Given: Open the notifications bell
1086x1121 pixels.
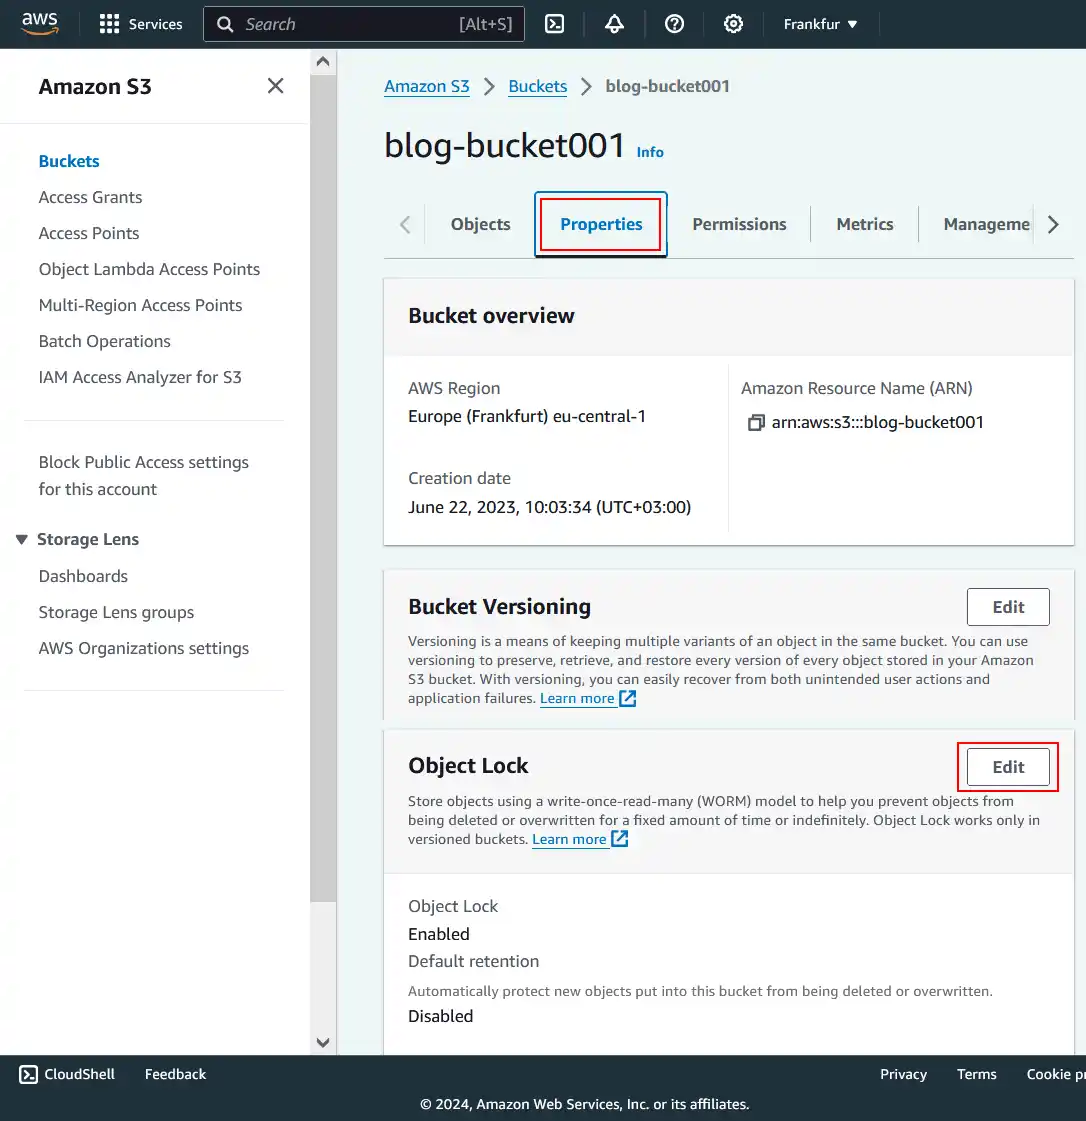Looking at the screenshot, I should click(x=614, y=24).
